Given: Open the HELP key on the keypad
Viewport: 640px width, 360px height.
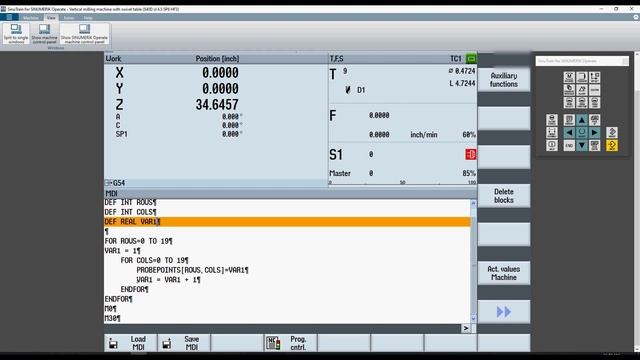Looking at the screenshot, I should pos(552,145).
